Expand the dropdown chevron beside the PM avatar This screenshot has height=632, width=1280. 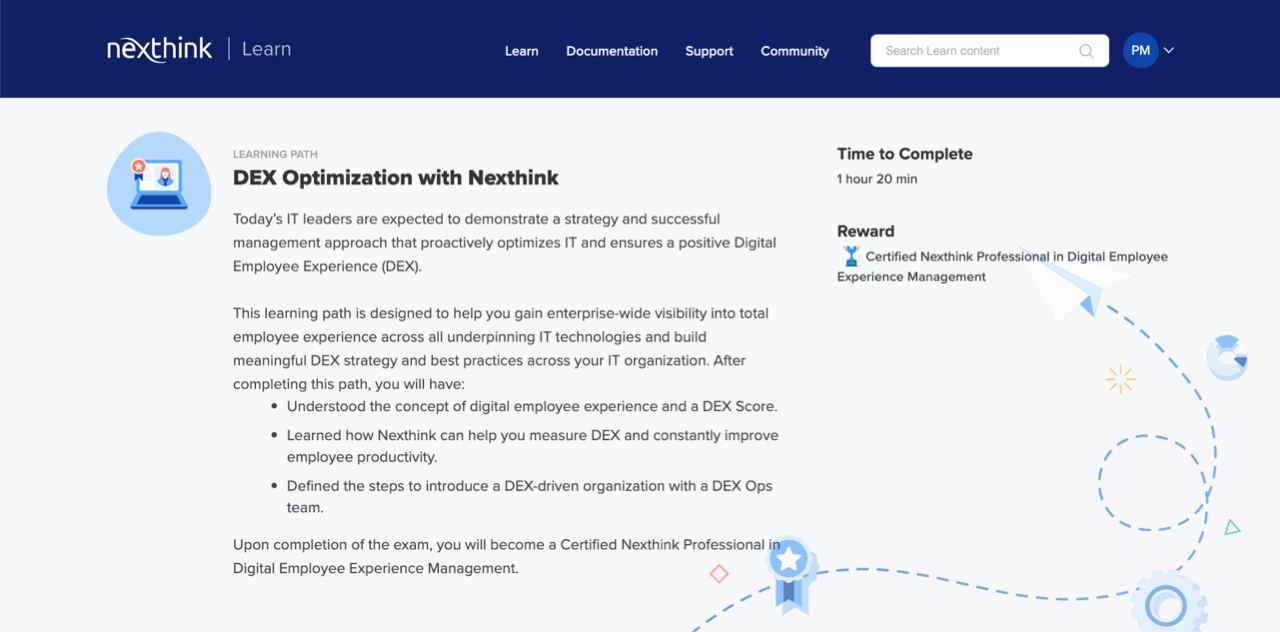[1168, 50]
